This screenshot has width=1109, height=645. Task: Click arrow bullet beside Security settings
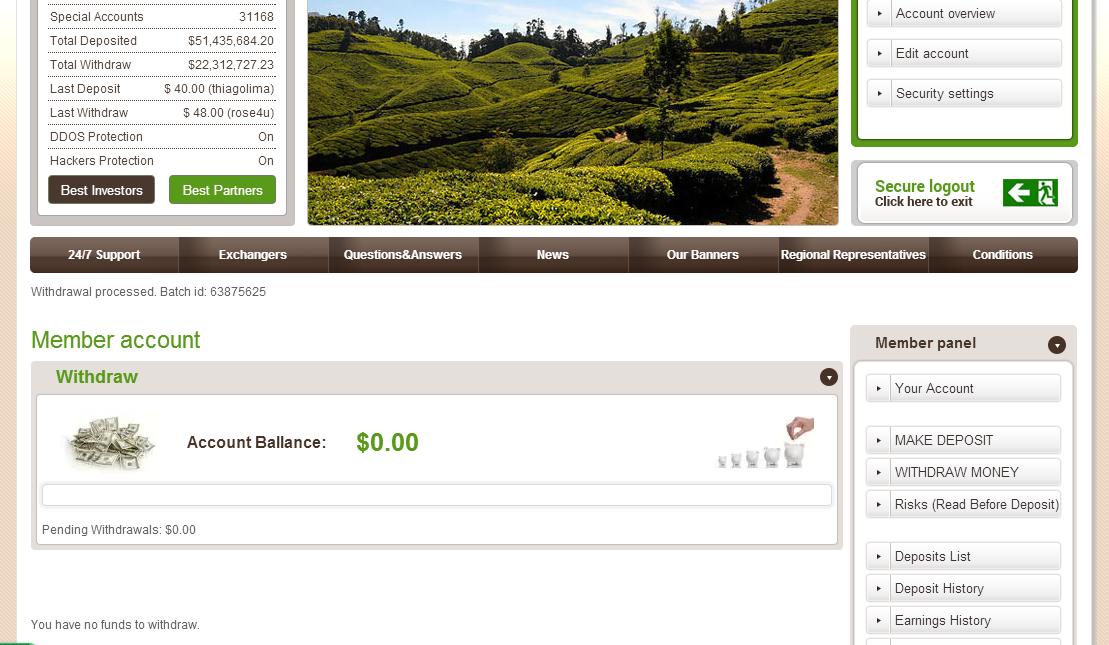(879, 93)
